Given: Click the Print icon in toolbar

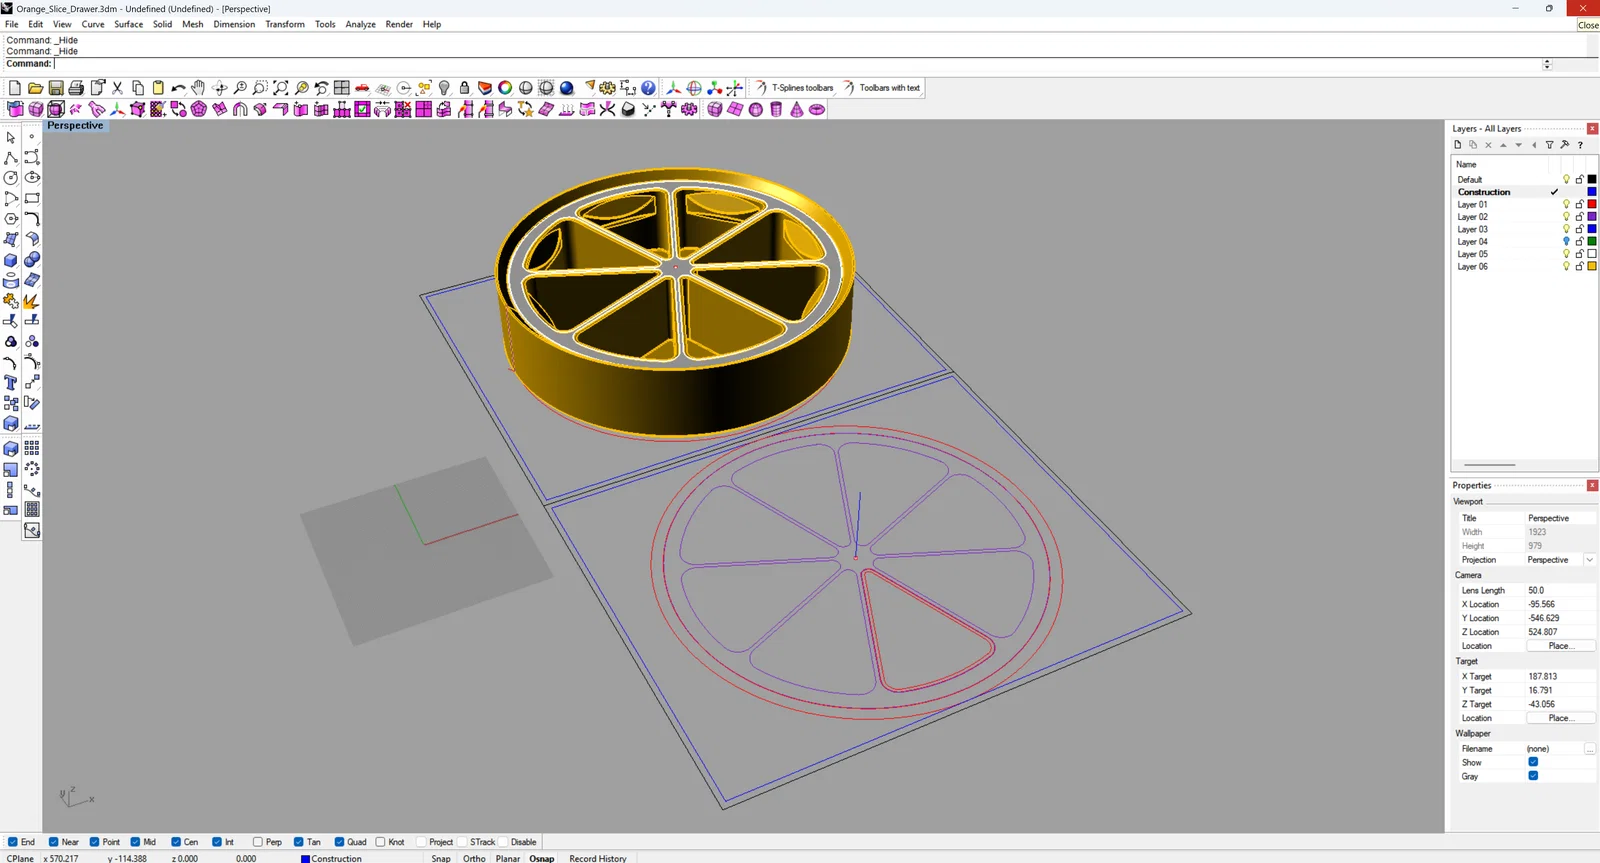Looking at the screenshot, I should click(x=76, y=88).
